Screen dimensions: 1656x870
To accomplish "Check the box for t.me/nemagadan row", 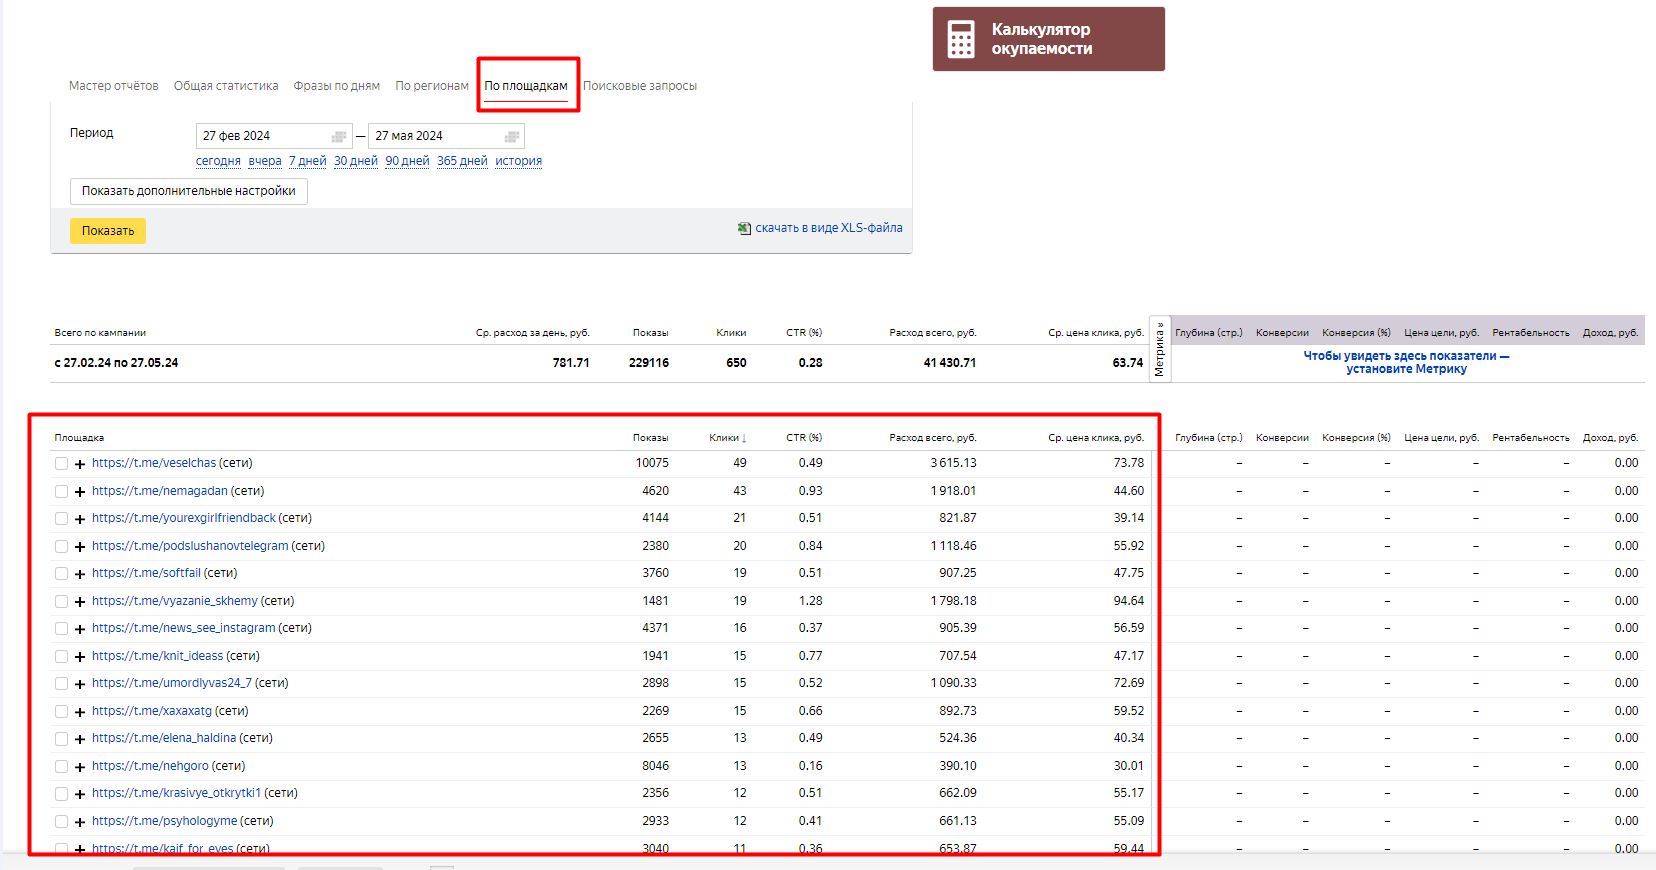I will coord(62,491).
